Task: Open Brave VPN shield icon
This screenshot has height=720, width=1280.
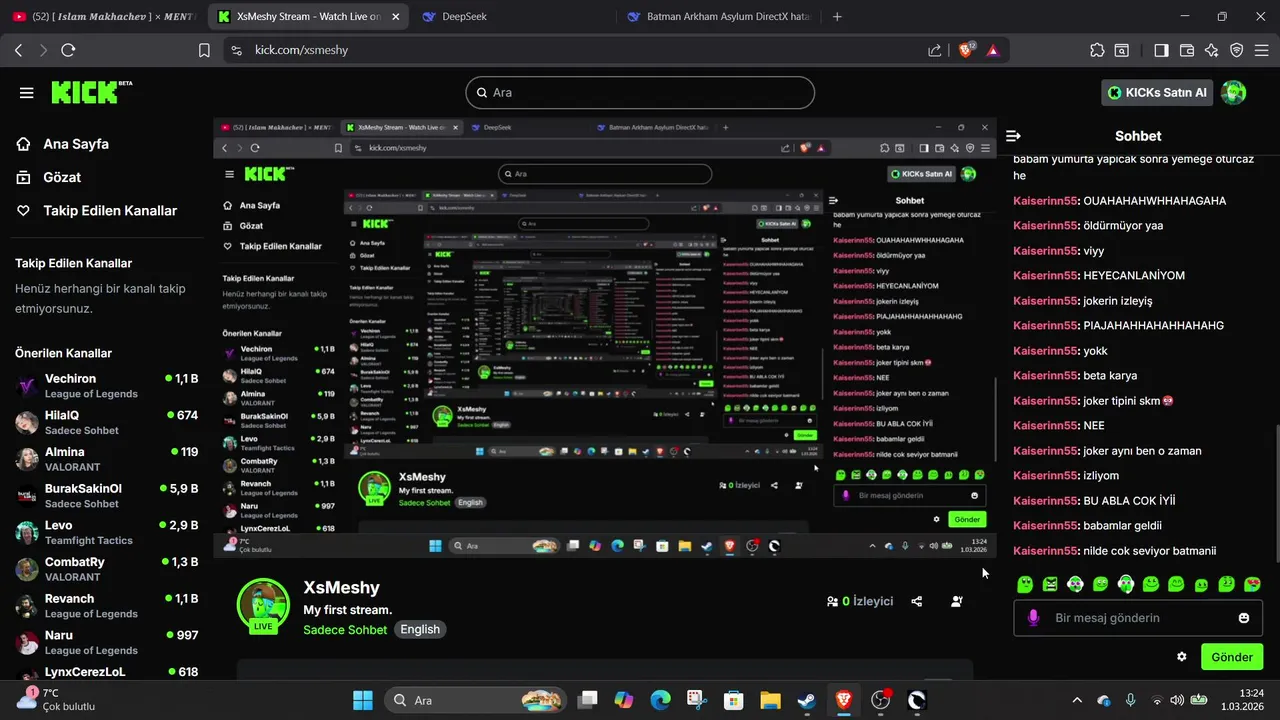Action: click(1237, 50)
